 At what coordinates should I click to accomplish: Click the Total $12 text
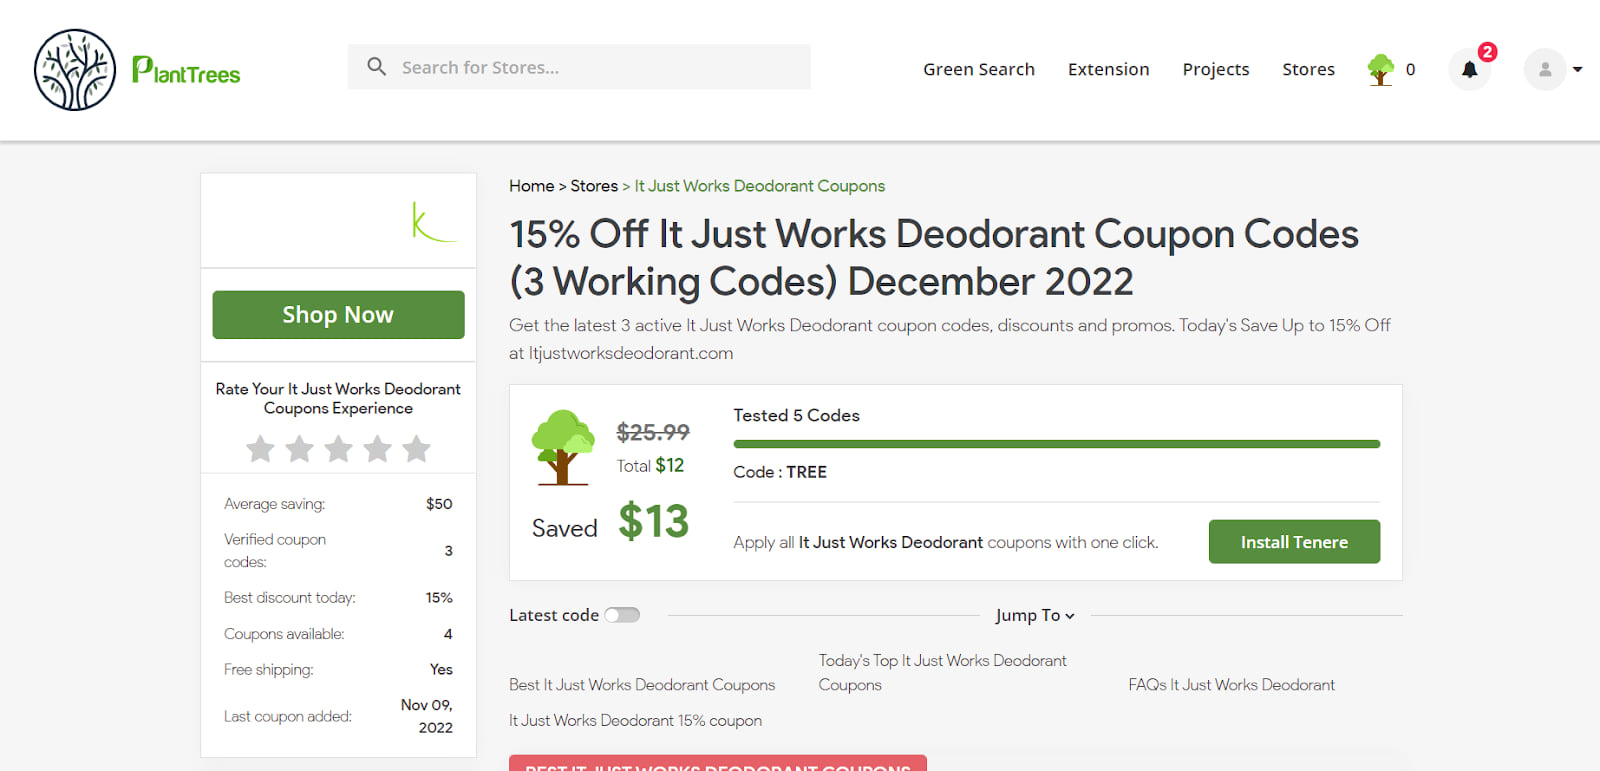click(650, 466)
